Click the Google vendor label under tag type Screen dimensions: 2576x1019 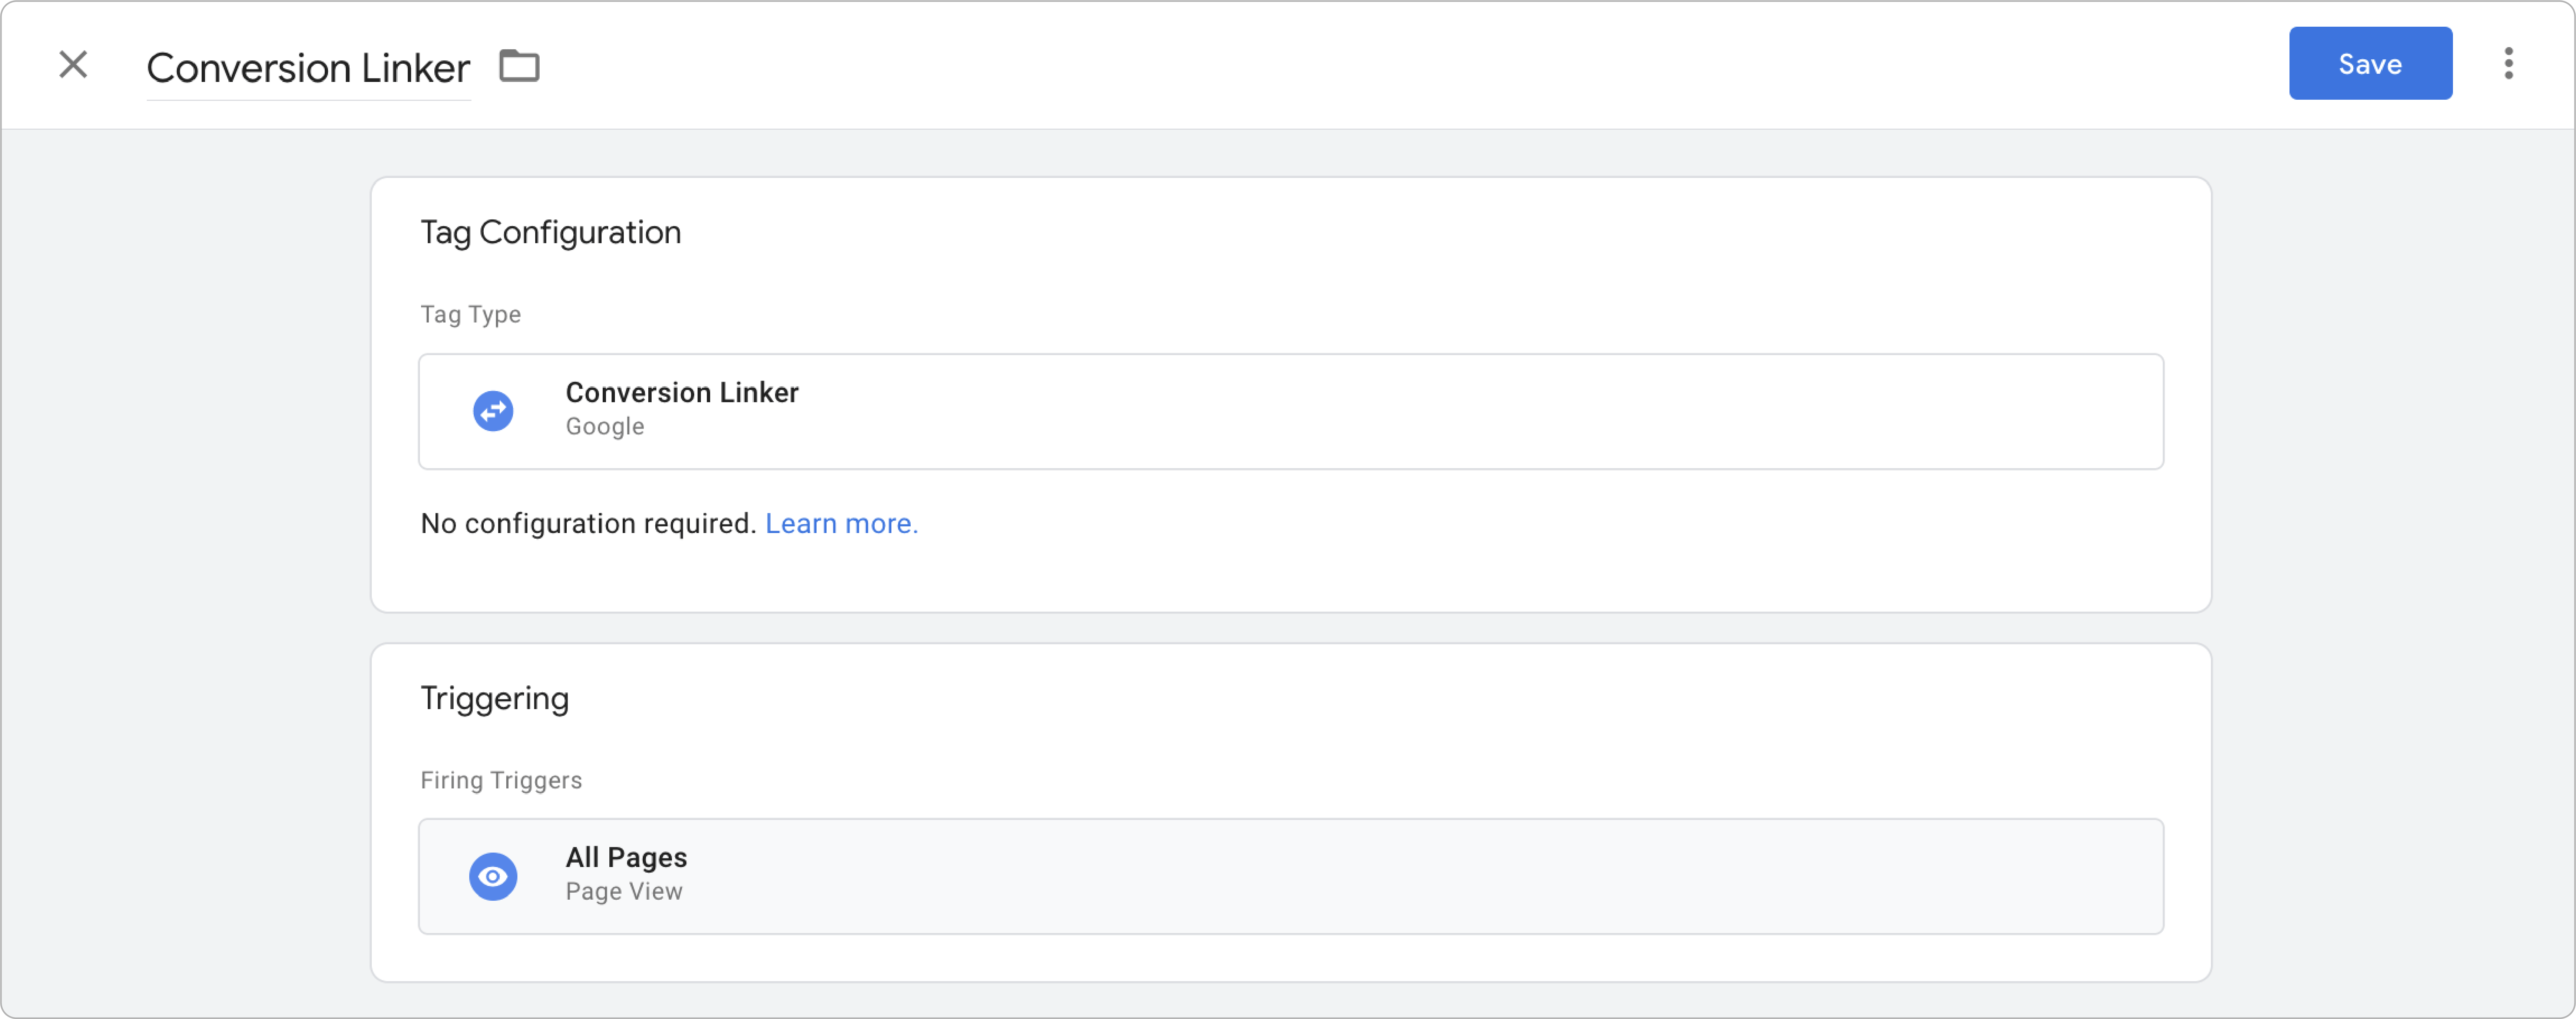click(604, 427)
